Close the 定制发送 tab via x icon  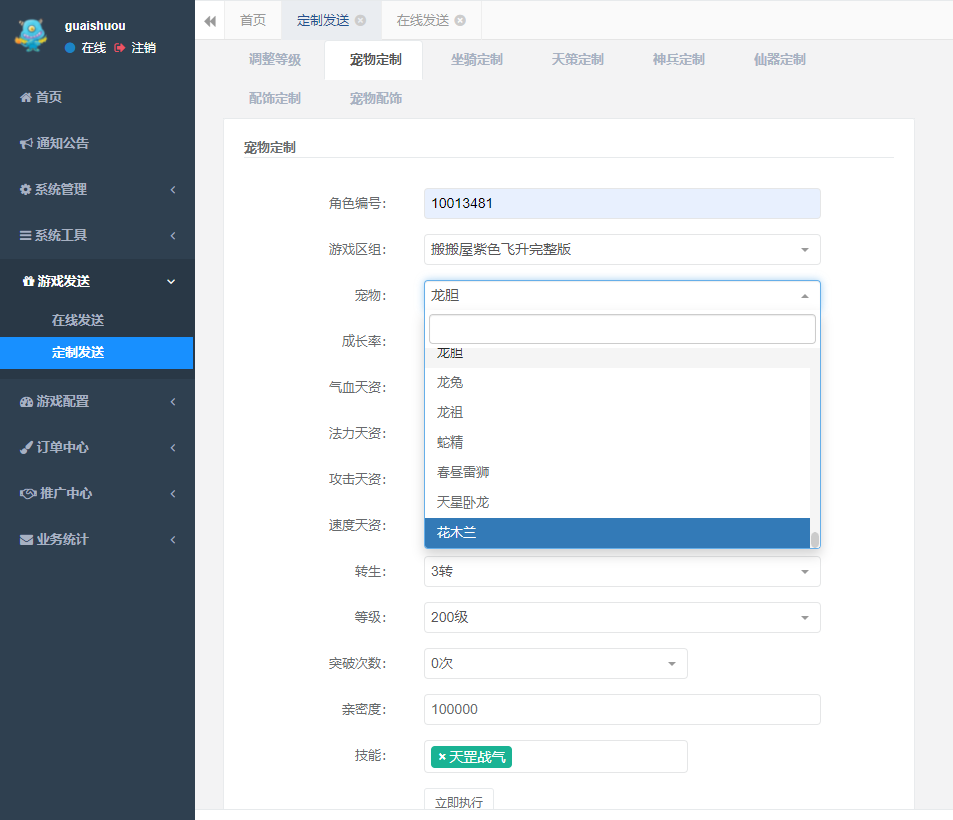click(x=360, y=20)
